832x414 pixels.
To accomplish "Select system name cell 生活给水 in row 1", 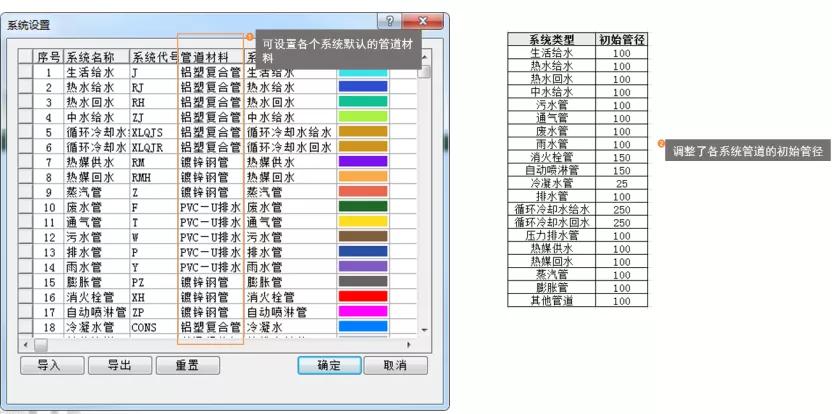I will coord(97,72).
